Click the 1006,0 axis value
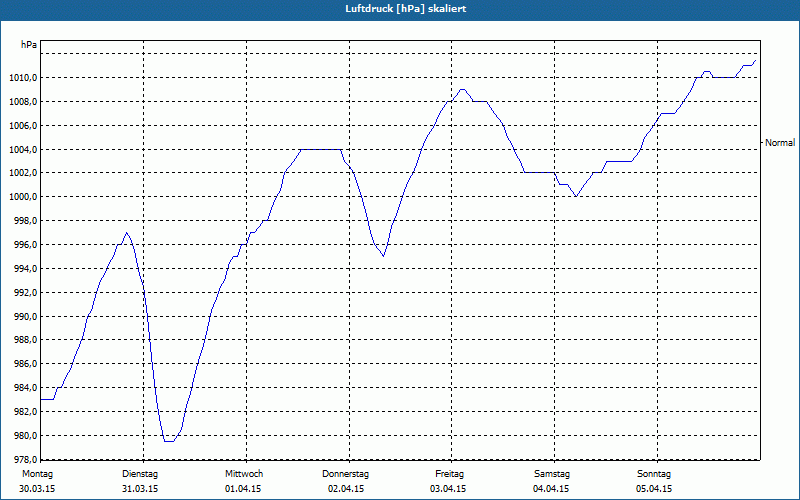 [x=23, y=126]
